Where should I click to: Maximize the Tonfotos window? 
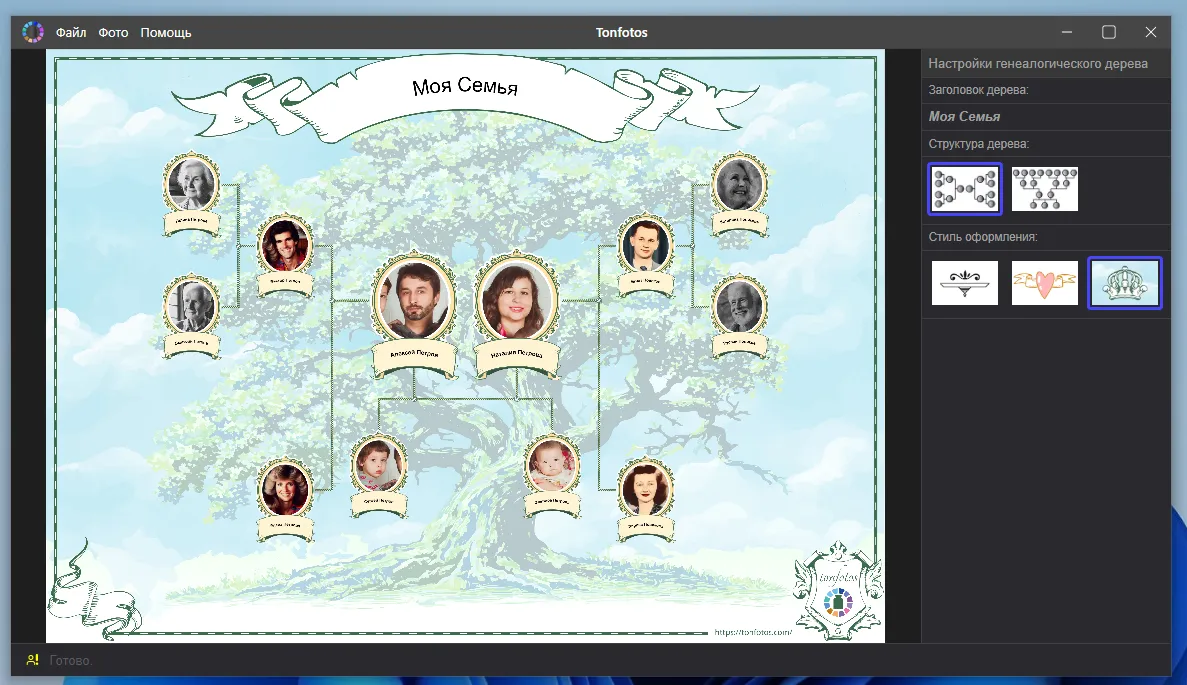click(1108, 32)
